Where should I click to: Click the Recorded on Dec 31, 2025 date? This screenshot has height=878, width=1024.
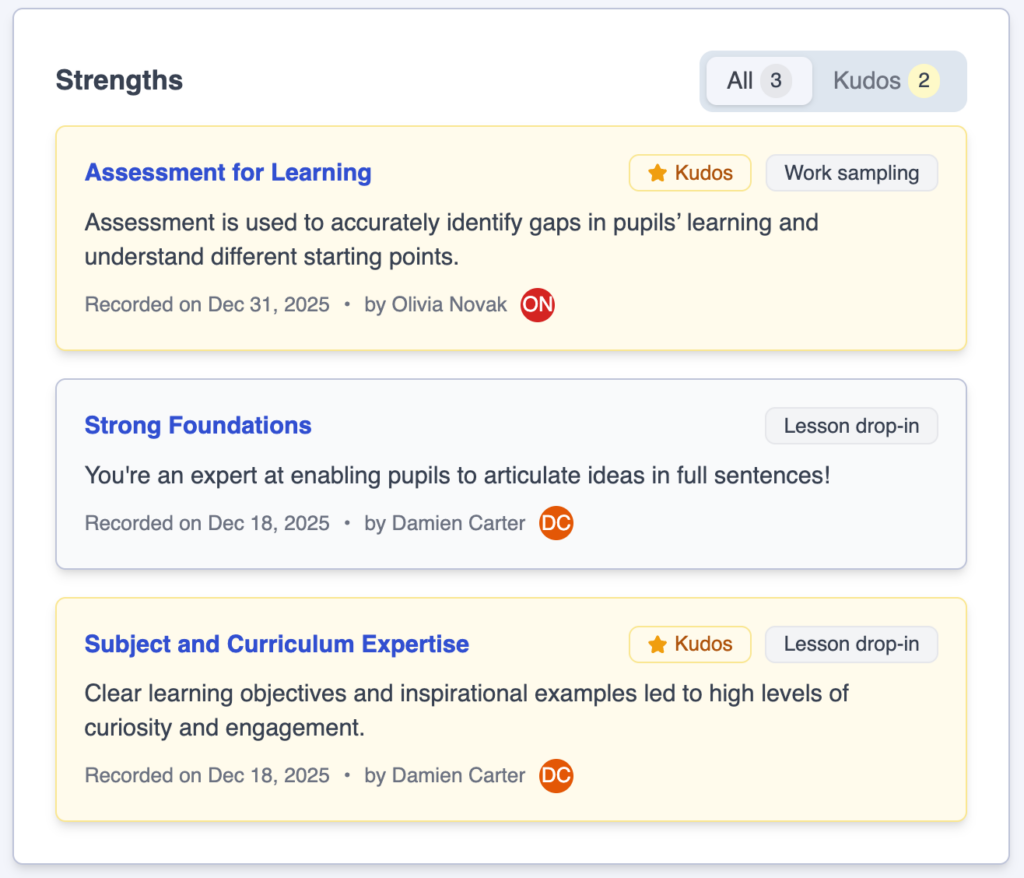(x=207, y=305)
